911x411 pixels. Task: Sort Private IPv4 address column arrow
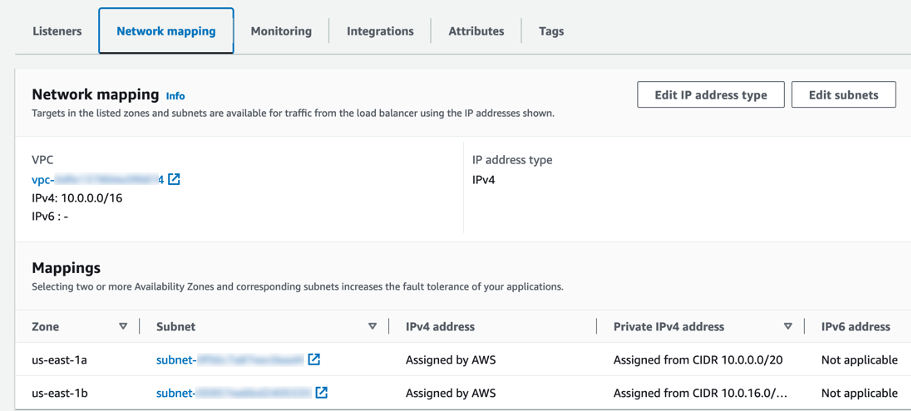pyautogui.click(x=788, y=327)
